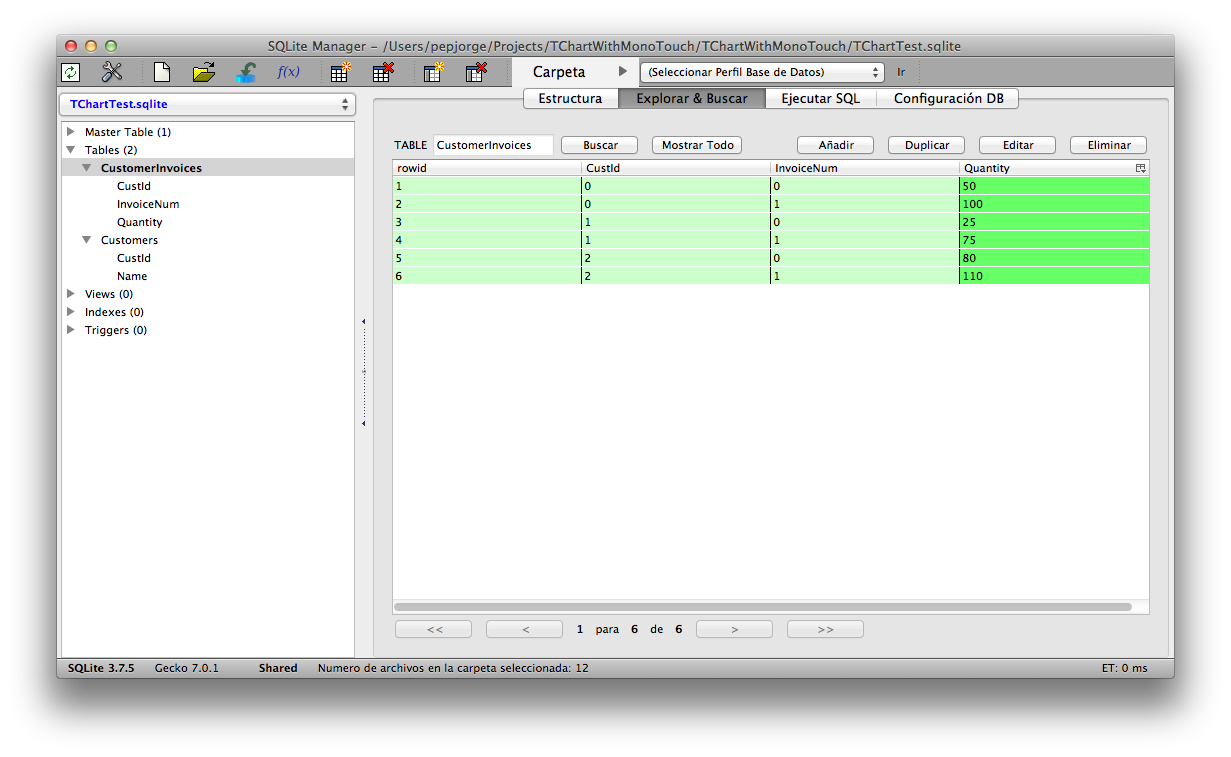Select the Quantity cell with value 110
This screenshot has width=1231, height=757.
(1054, 276)
